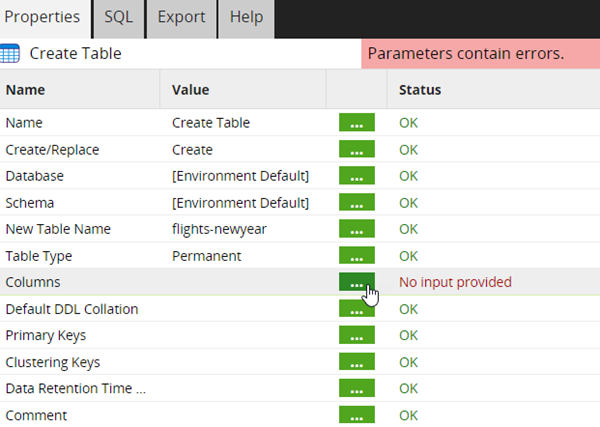Image resolution: width=600 pixels, height=427 pixels.
Task: Click the Create Table component icon
Action: [10, 54]
